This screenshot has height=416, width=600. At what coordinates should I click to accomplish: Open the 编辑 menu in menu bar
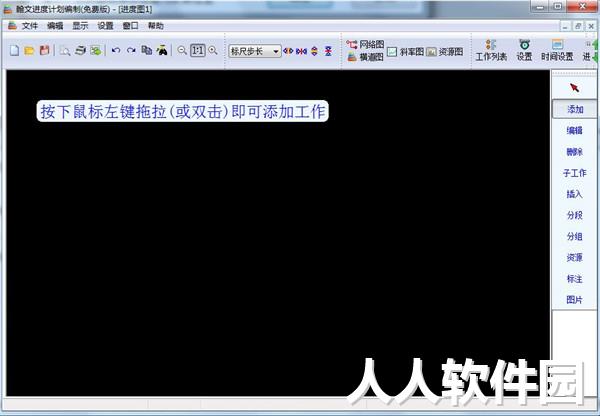[55, 26]
